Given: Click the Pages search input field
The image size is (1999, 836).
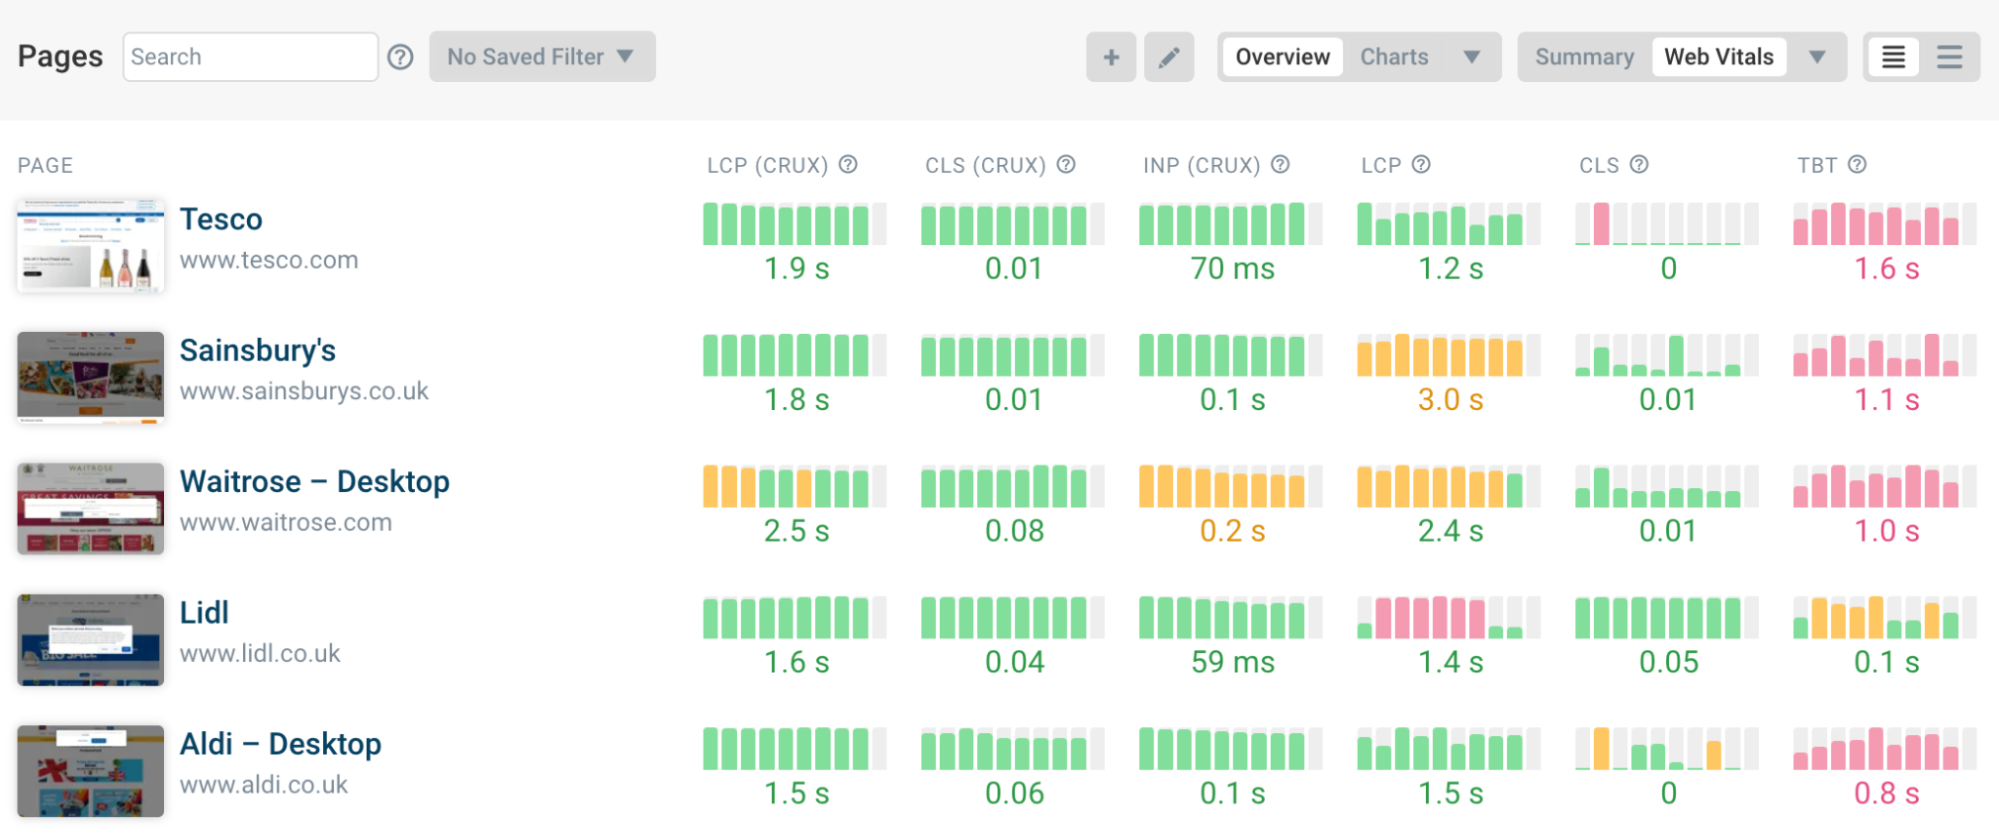Looking at the screenshot, I should (x=250, y=57).
